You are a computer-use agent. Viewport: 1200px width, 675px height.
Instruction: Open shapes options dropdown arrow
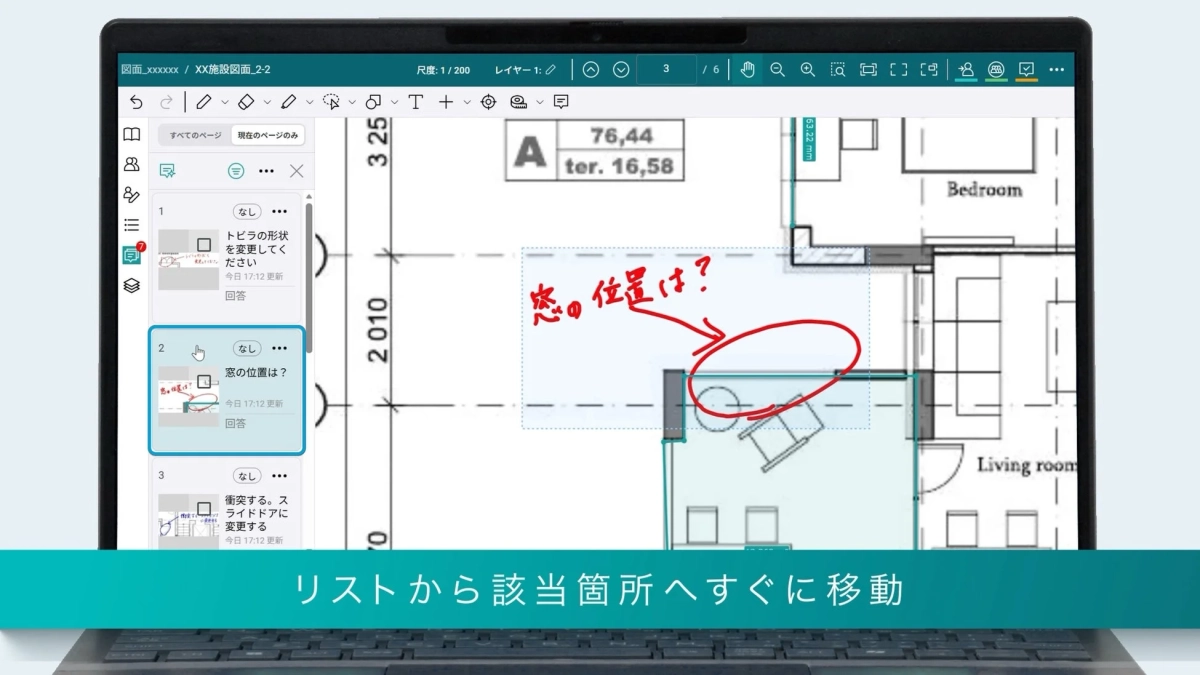click(394, 102)
